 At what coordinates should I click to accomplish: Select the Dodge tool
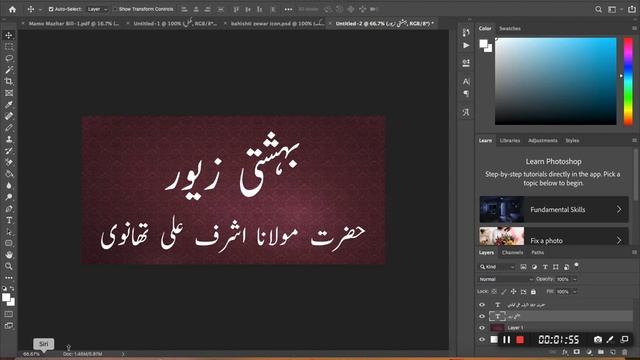pyautogui.click(x=9, y=197)
